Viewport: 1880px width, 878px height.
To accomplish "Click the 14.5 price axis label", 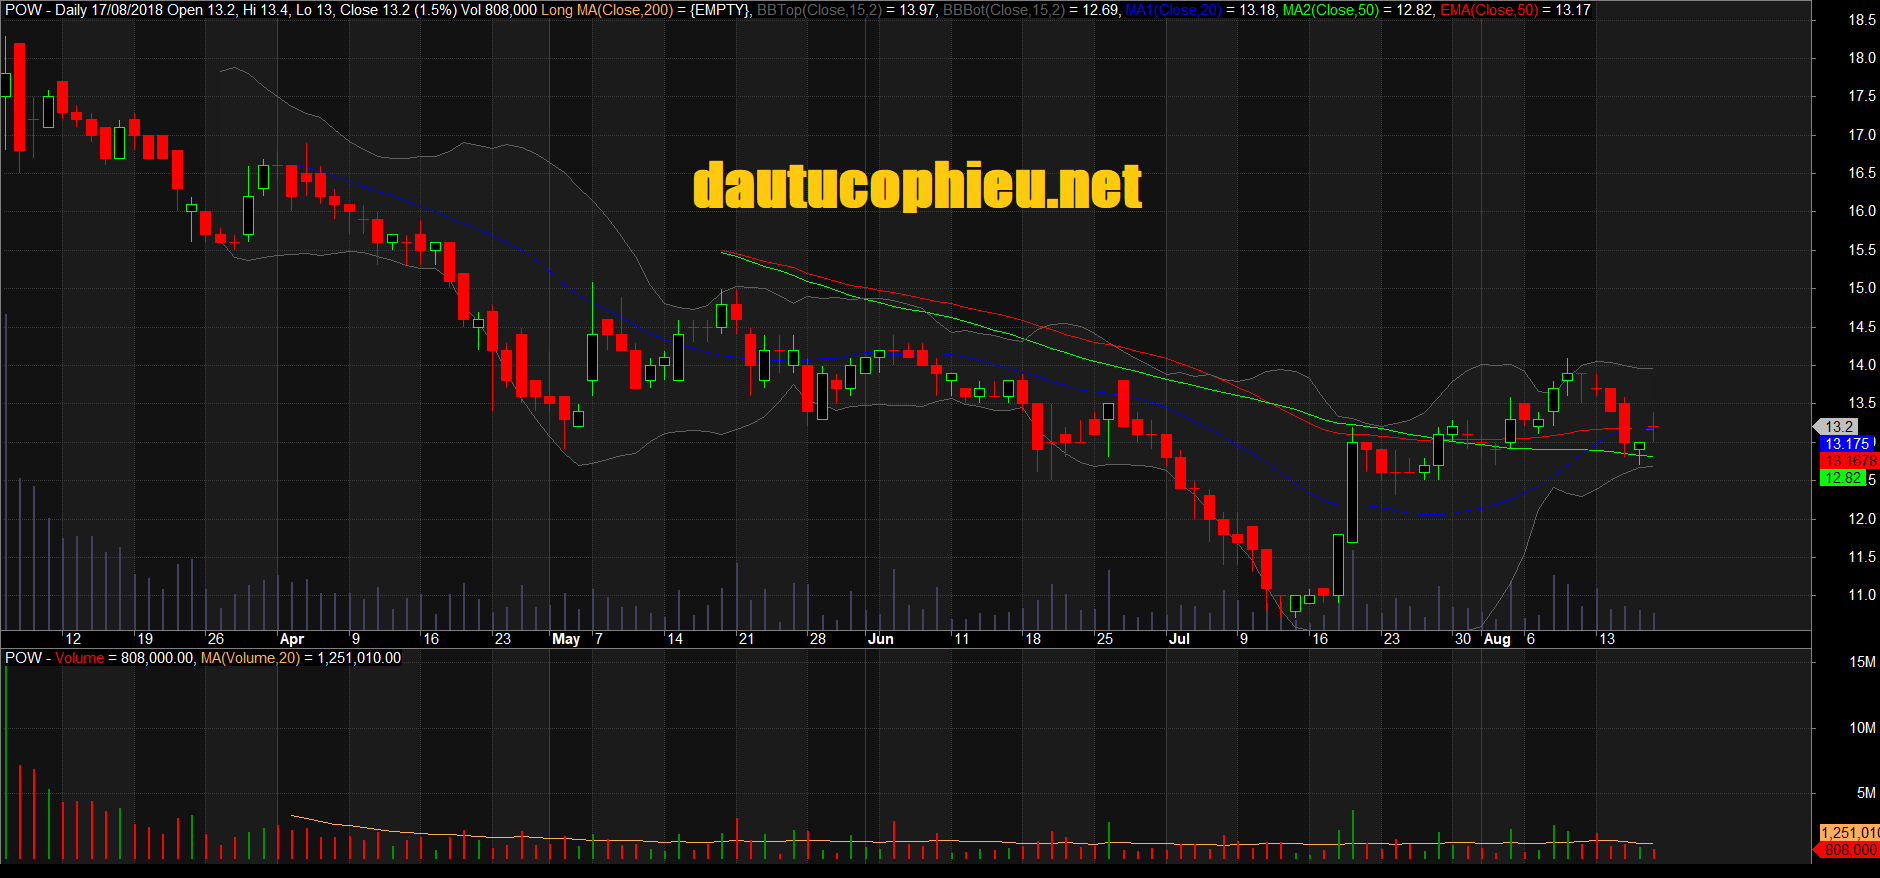I will 1862,327.
